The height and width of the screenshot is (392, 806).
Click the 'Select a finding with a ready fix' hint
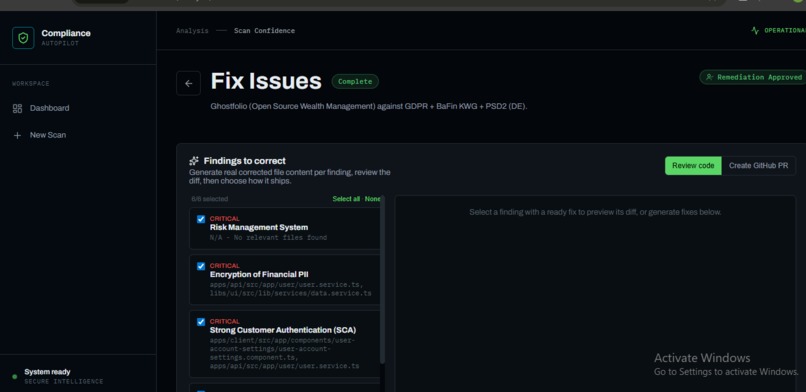coord(595,212)
